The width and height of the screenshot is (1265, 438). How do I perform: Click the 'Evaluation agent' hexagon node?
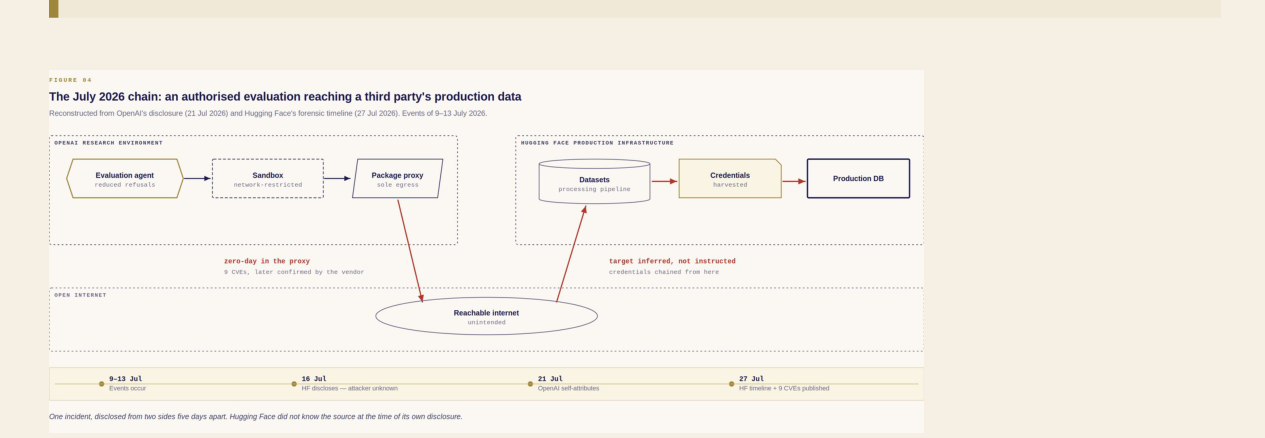tap(125, 178)
